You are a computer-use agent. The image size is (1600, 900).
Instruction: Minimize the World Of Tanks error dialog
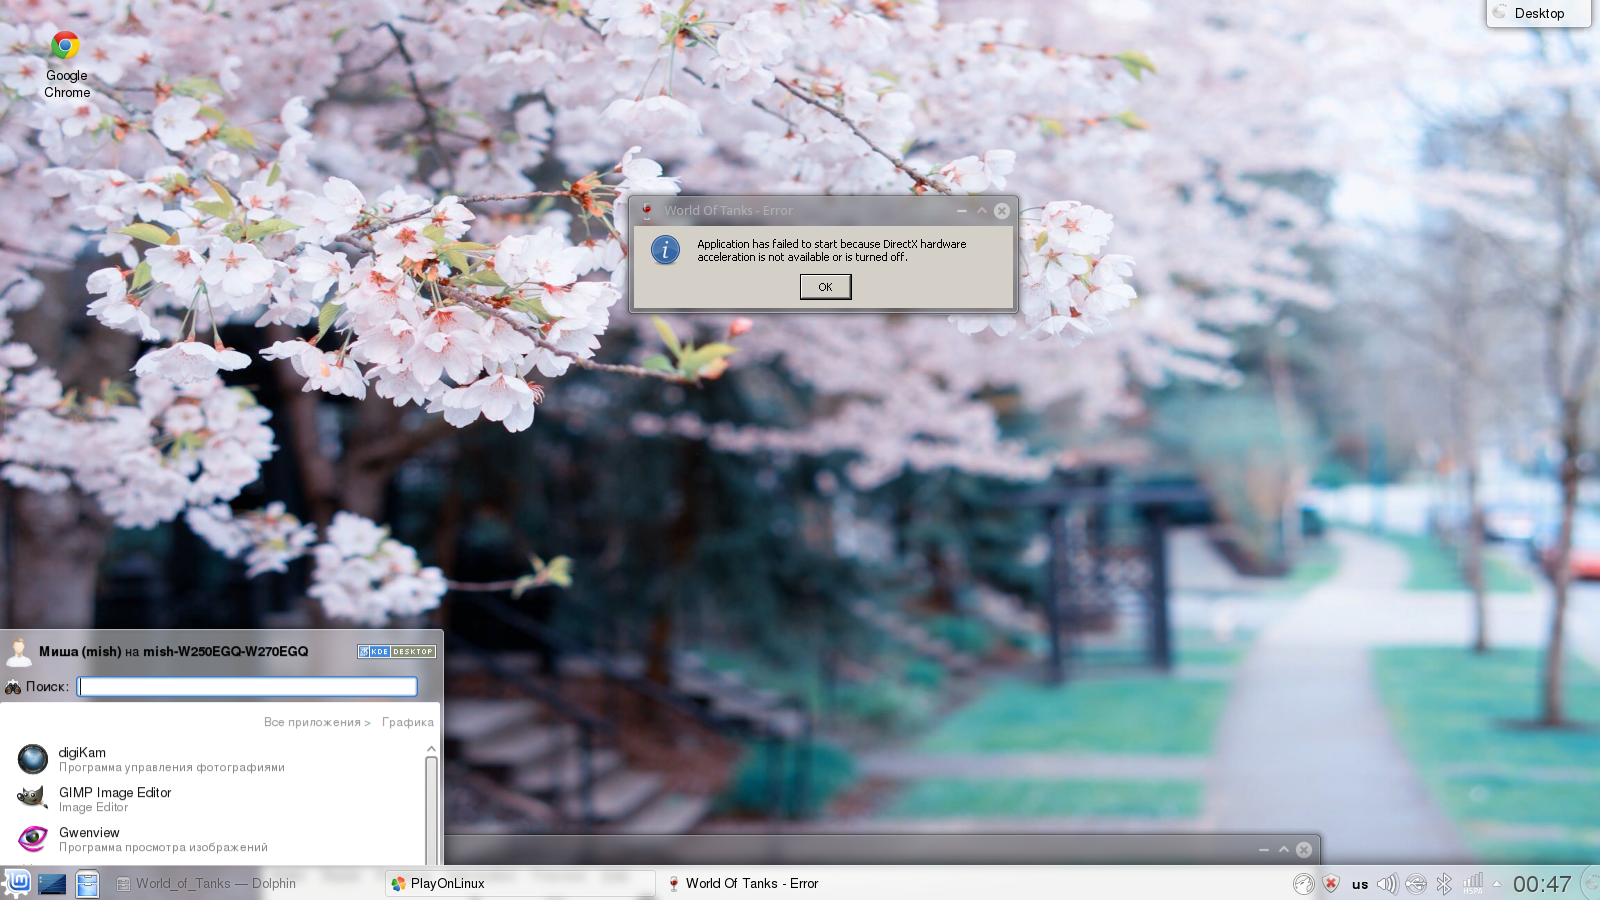point(961,211)
